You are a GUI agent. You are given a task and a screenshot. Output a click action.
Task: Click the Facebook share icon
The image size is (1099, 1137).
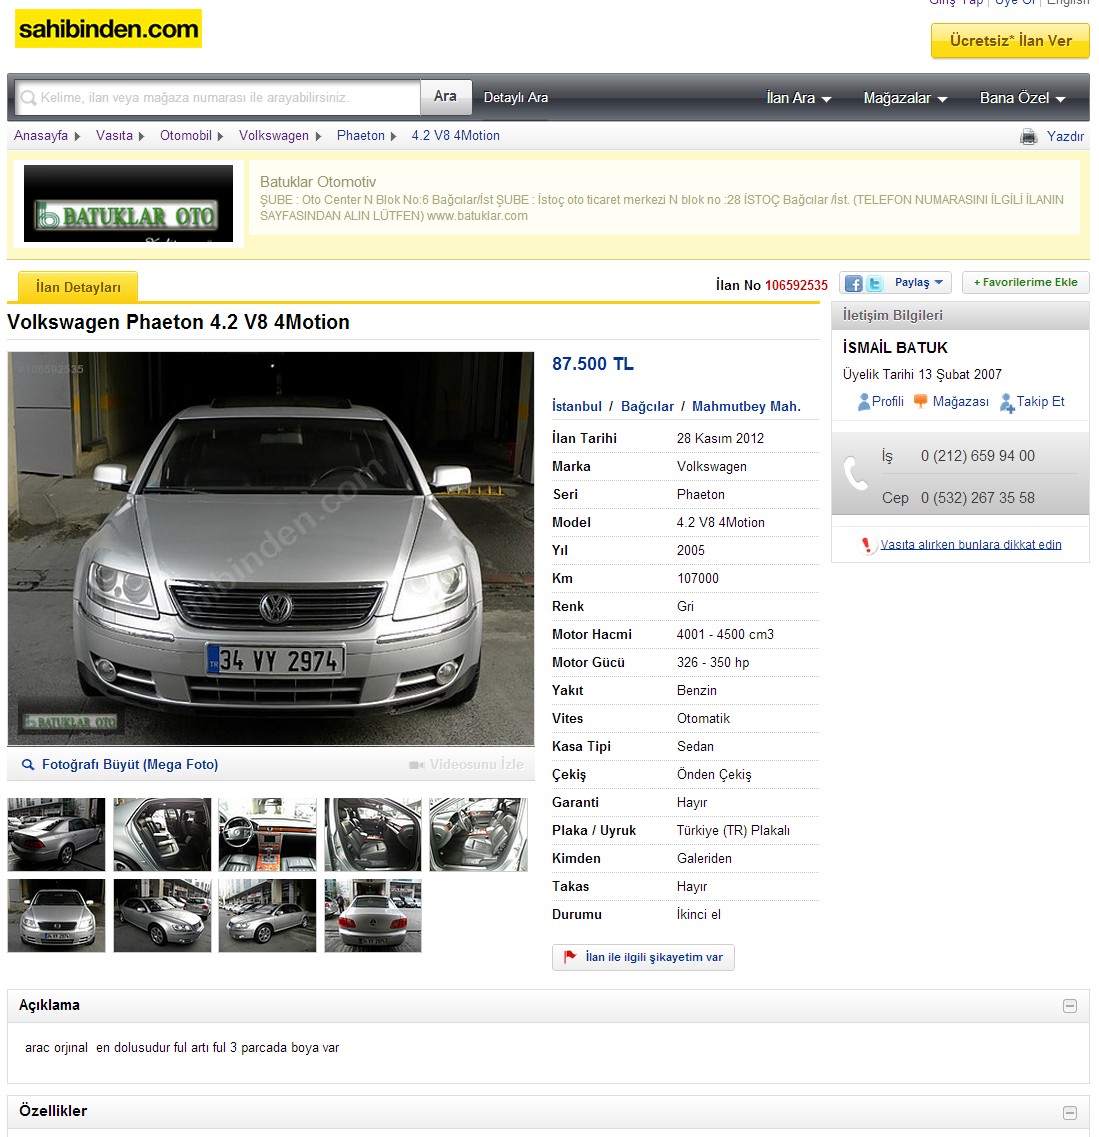tap(854, 284)
